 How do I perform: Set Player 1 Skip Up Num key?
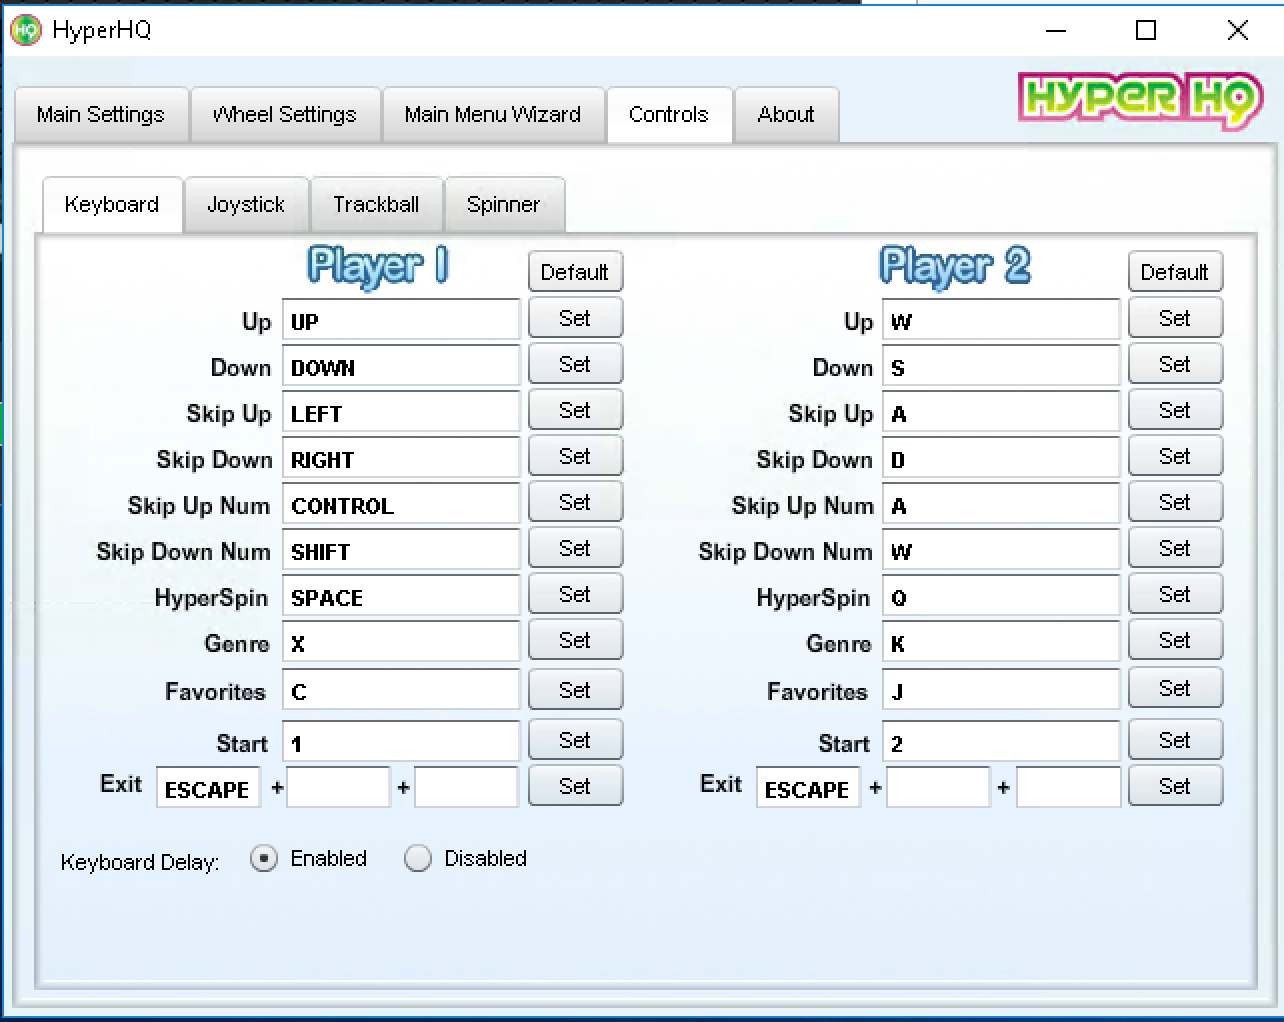pos(575,502)
